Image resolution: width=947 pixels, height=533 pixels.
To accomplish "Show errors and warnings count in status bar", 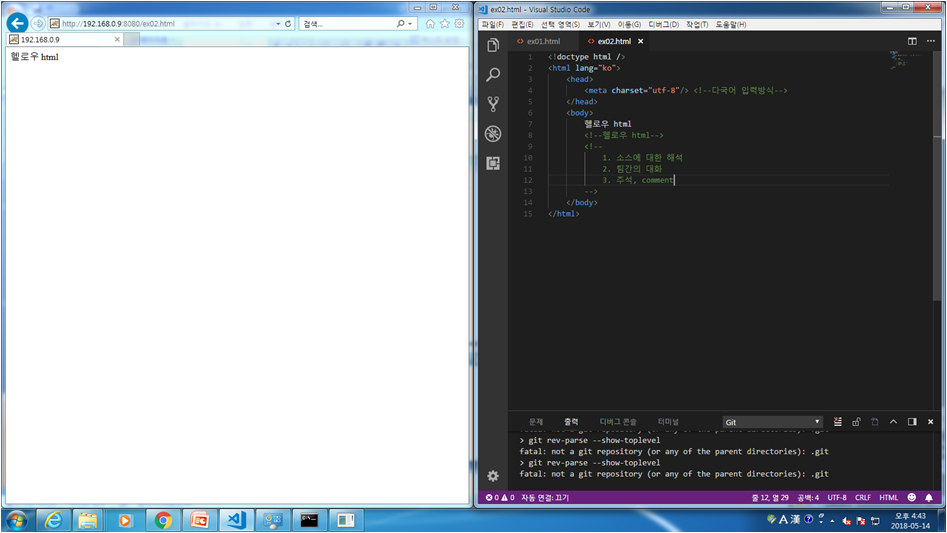I will 500,497.
